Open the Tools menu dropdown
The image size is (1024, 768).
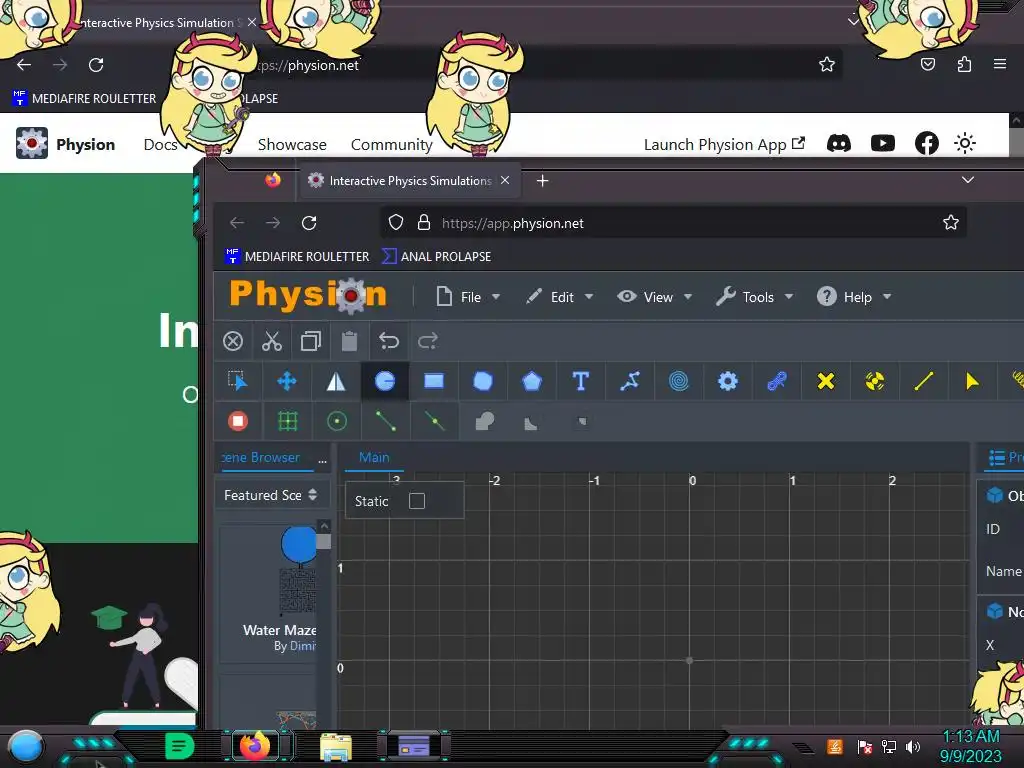point(755,297)
